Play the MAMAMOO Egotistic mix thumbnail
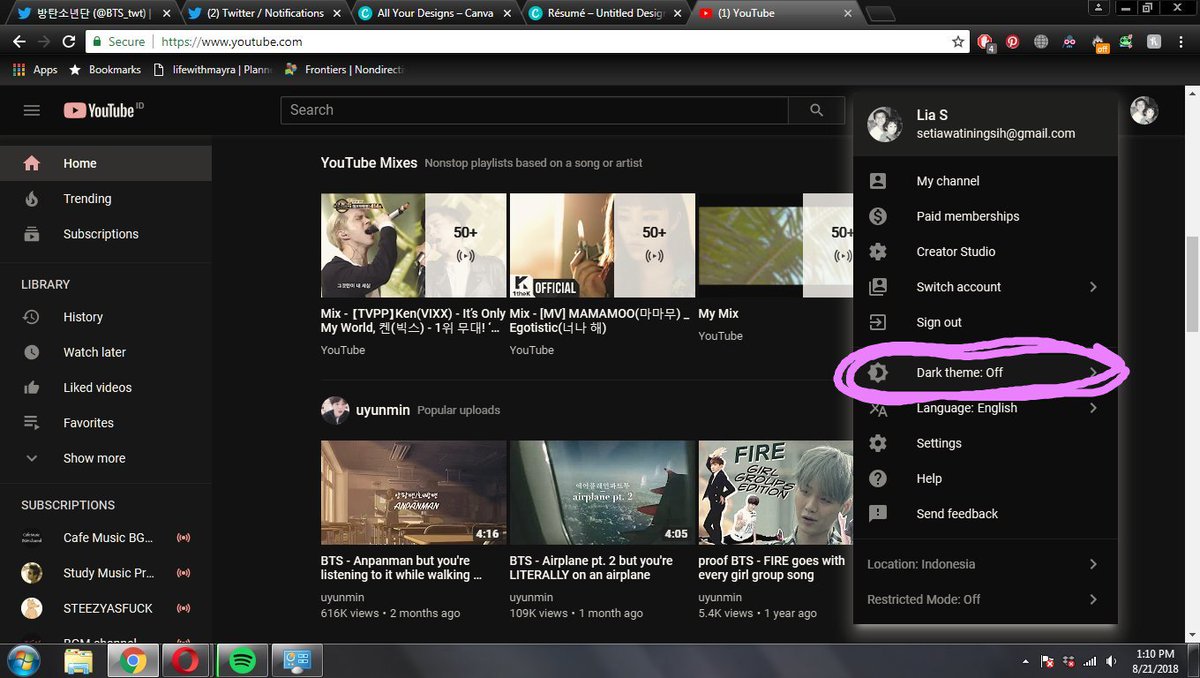Viewport: 1200px width, 678px height. [x=602, y=245]
